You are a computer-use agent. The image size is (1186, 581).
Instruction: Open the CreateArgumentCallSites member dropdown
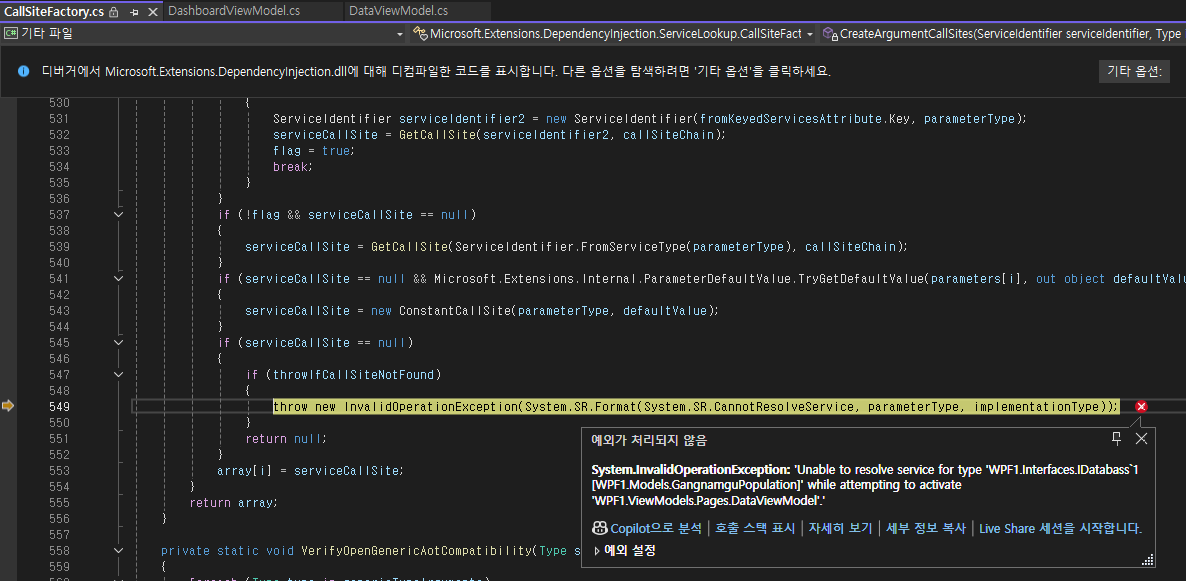pyautogui.click(x=1003, y=33)
